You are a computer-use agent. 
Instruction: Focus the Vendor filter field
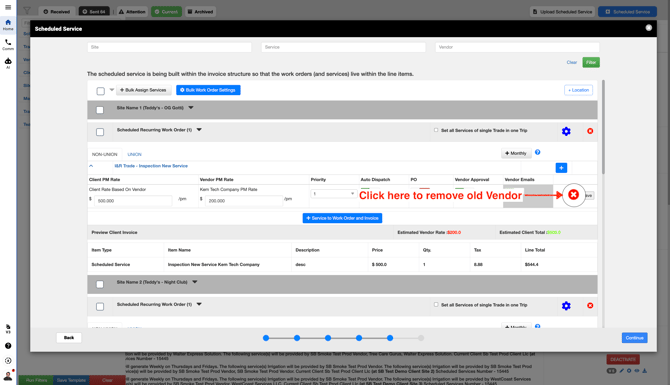point(517,47)
